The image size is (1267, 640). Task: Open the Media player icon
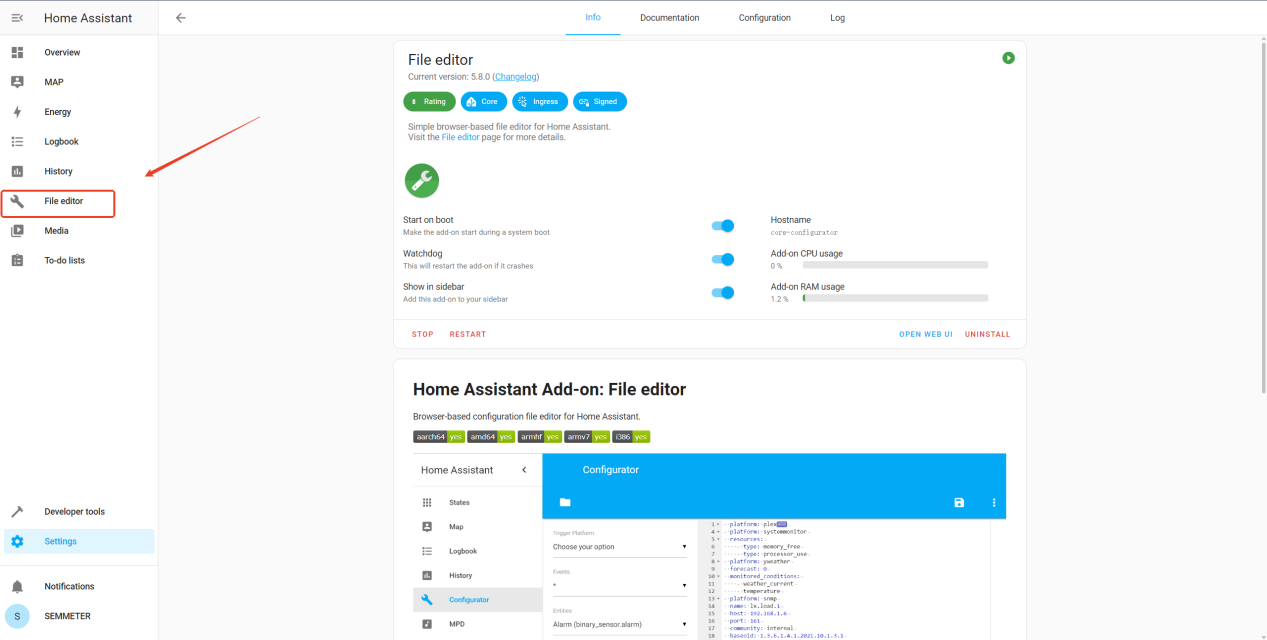[x=17, y=231]
